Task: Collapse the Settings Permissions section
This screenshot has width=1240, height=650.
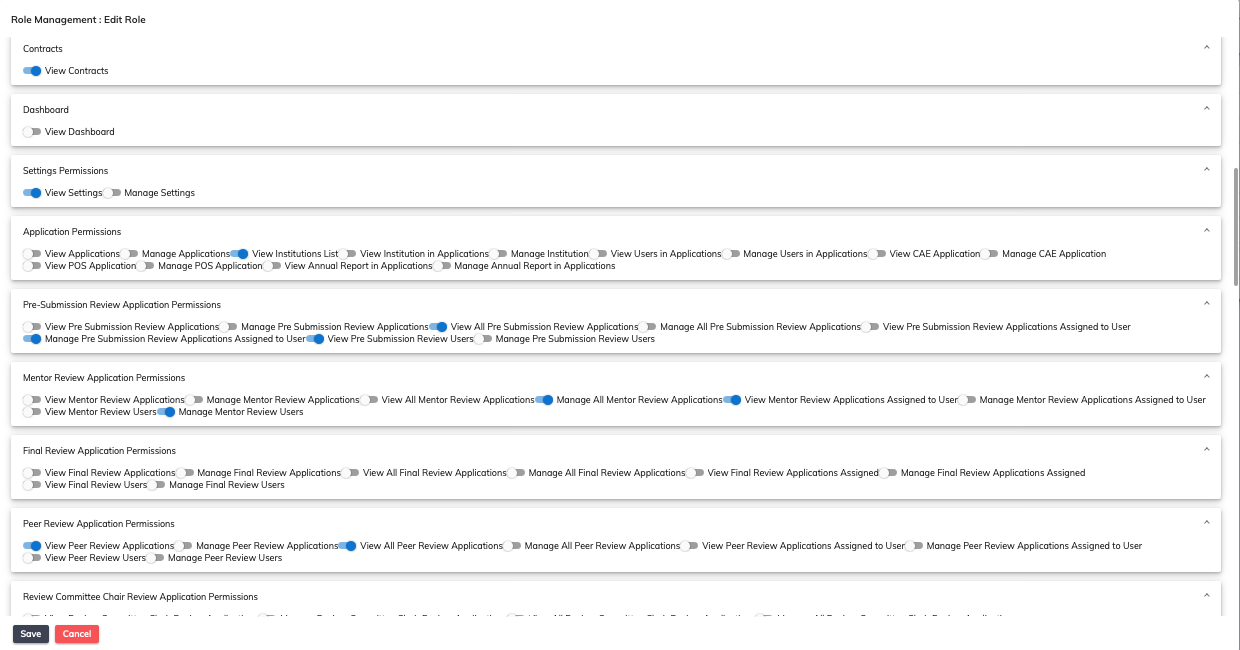Action: tap(1206, 170)
